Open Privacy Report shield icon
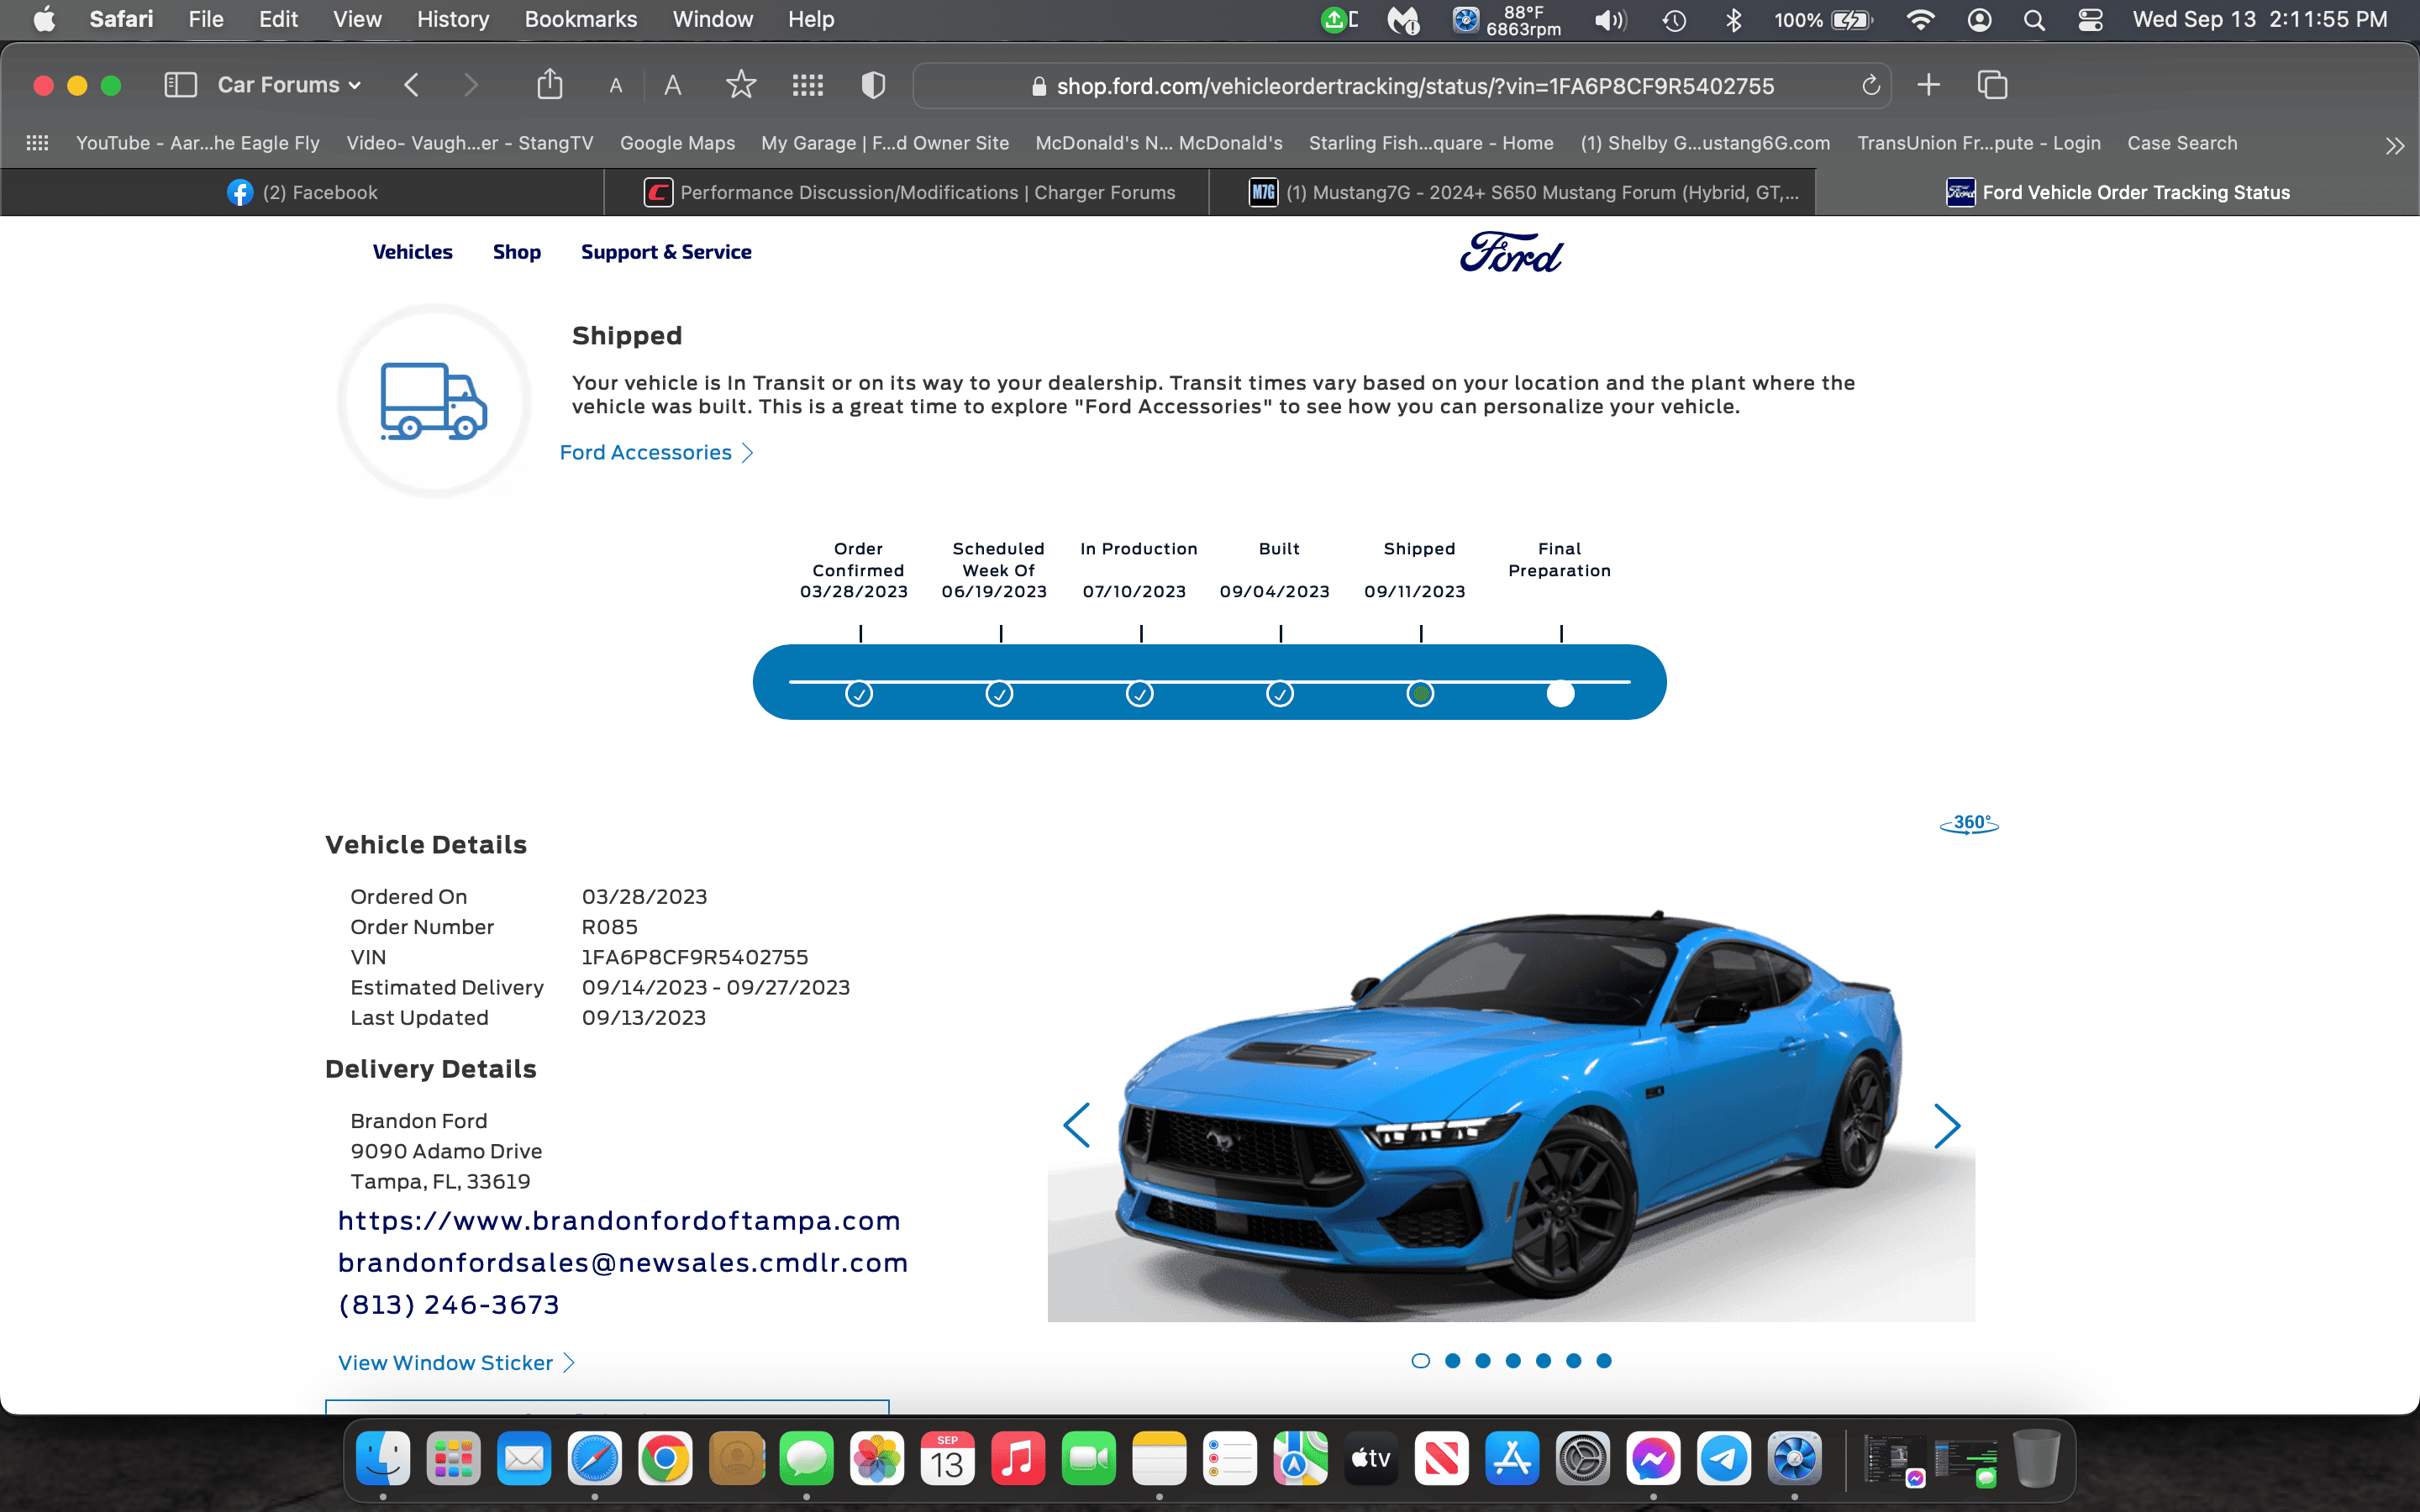The image size is (2420, 1512). [873, 85]
